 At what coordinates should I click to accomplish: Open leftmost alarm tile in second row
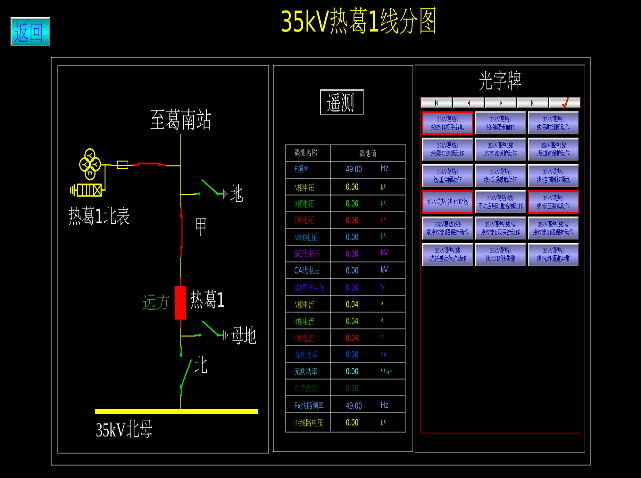tap(447, 149)
